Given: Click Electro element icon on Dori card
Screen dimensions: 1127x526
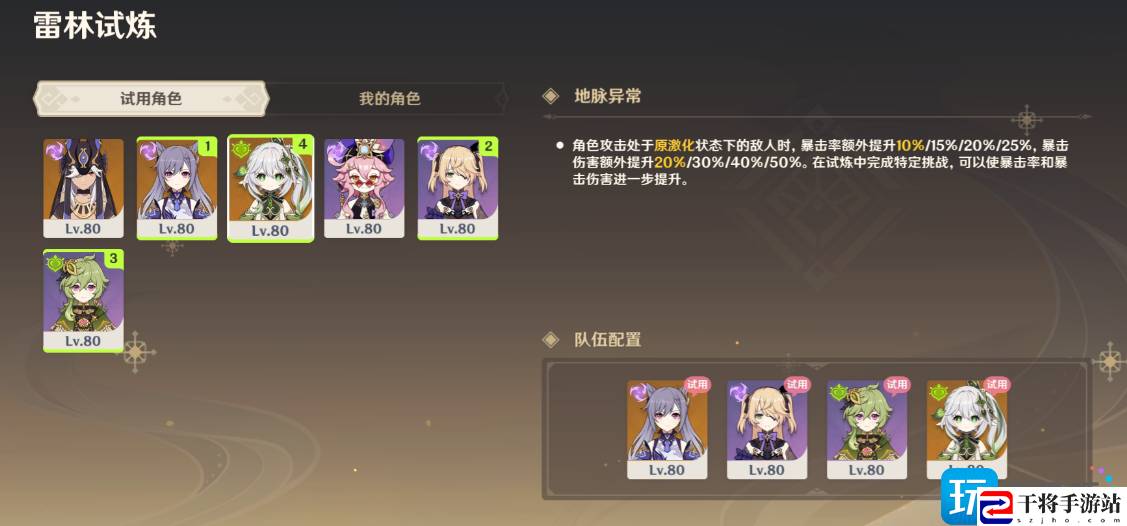Looking at the screenshot, I should 335,150.
